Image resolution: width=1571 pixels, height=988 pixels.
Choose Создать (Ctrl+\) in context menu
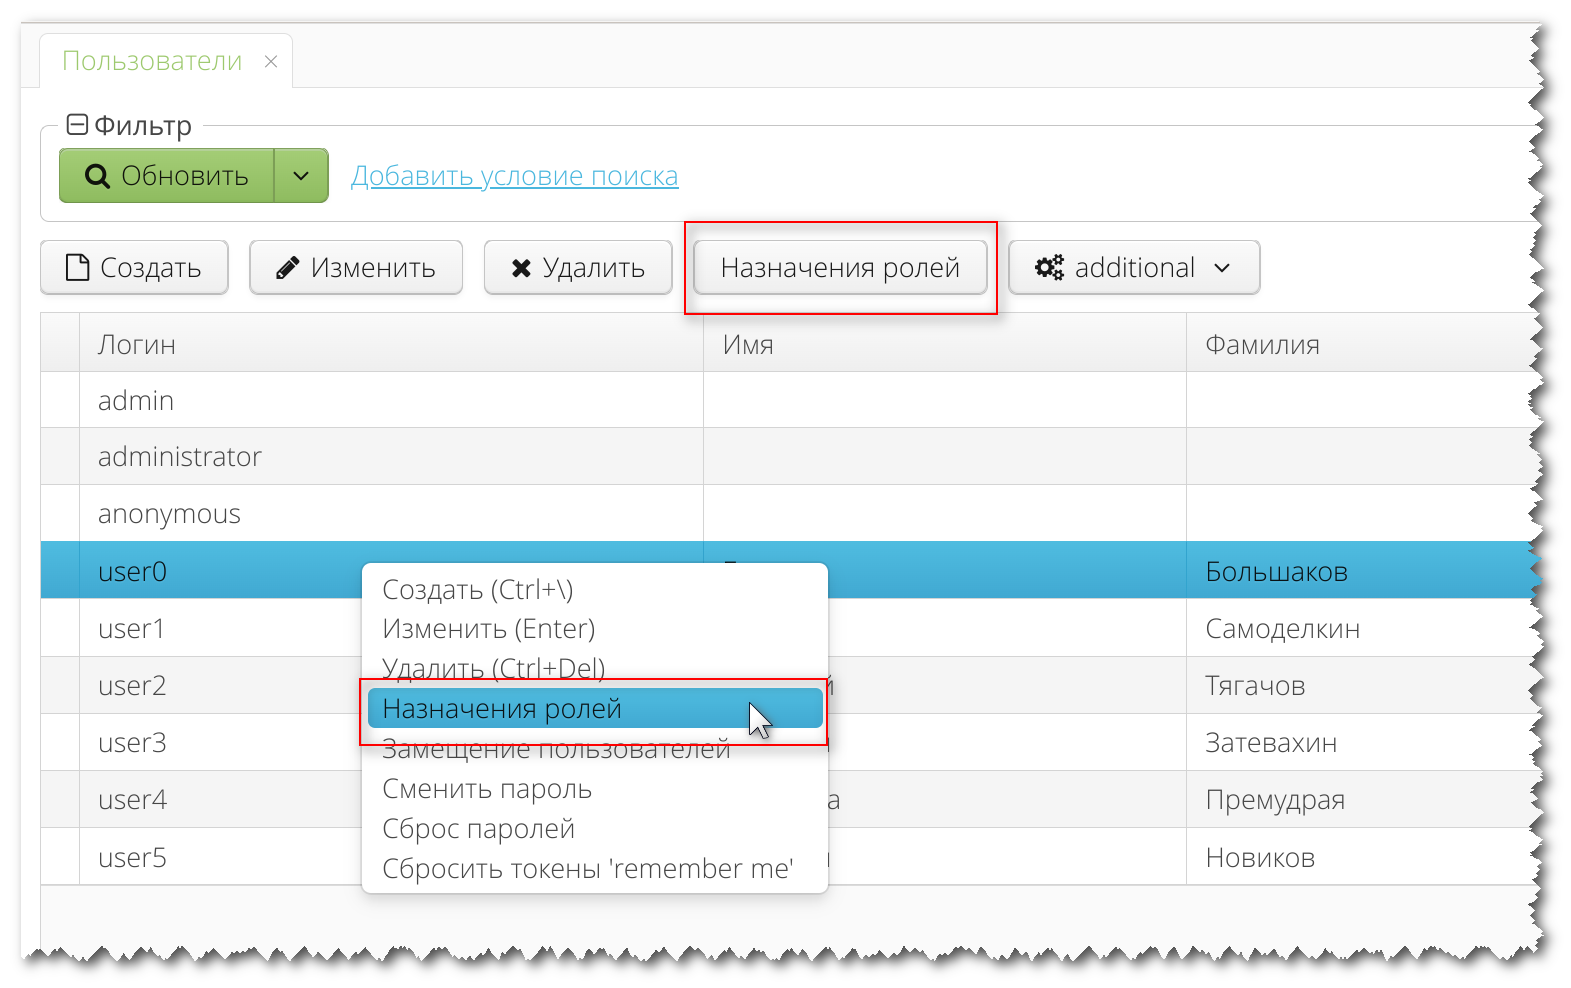point(594,589)
